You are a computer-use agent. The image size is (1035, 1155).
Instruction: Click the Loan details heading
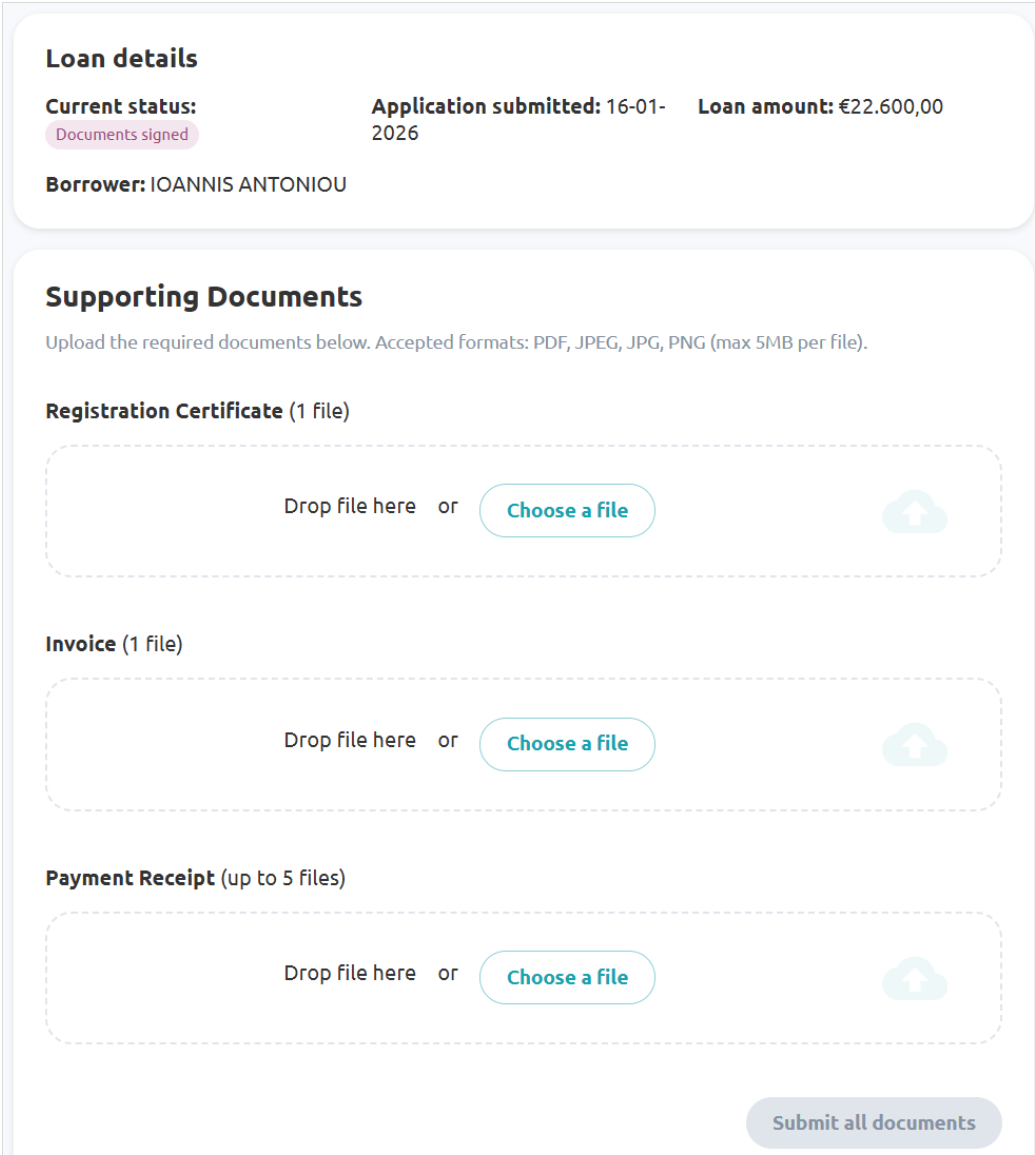click(122, 59)
